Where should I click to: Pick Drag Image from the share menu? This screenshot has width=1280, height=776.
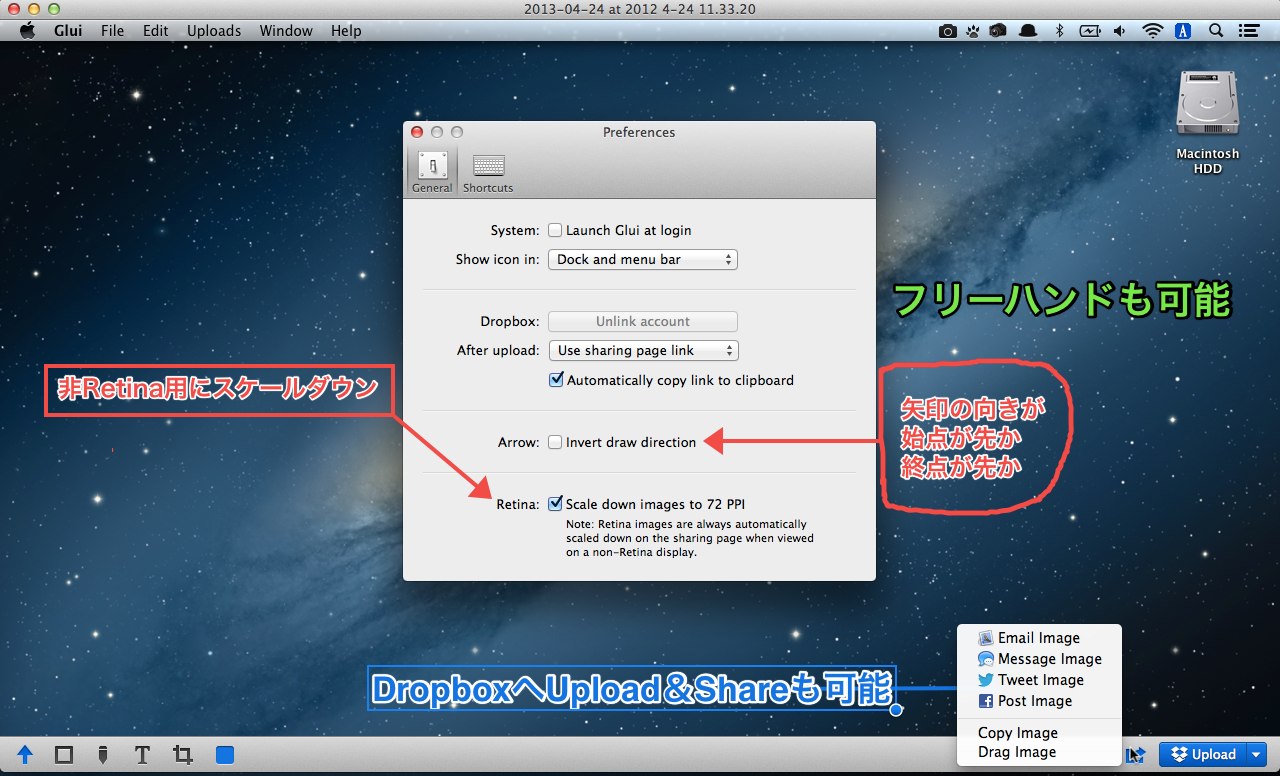(1039, 752)
